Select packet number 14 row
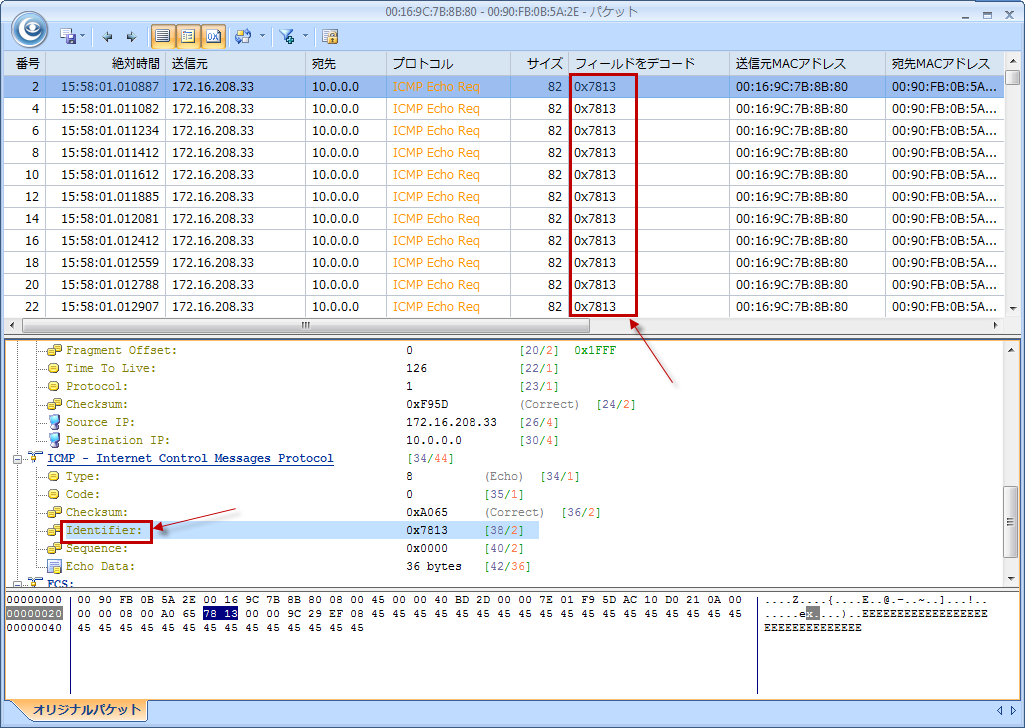The height and width of the screenshot is (728, 1025). (x=300, y=218)
